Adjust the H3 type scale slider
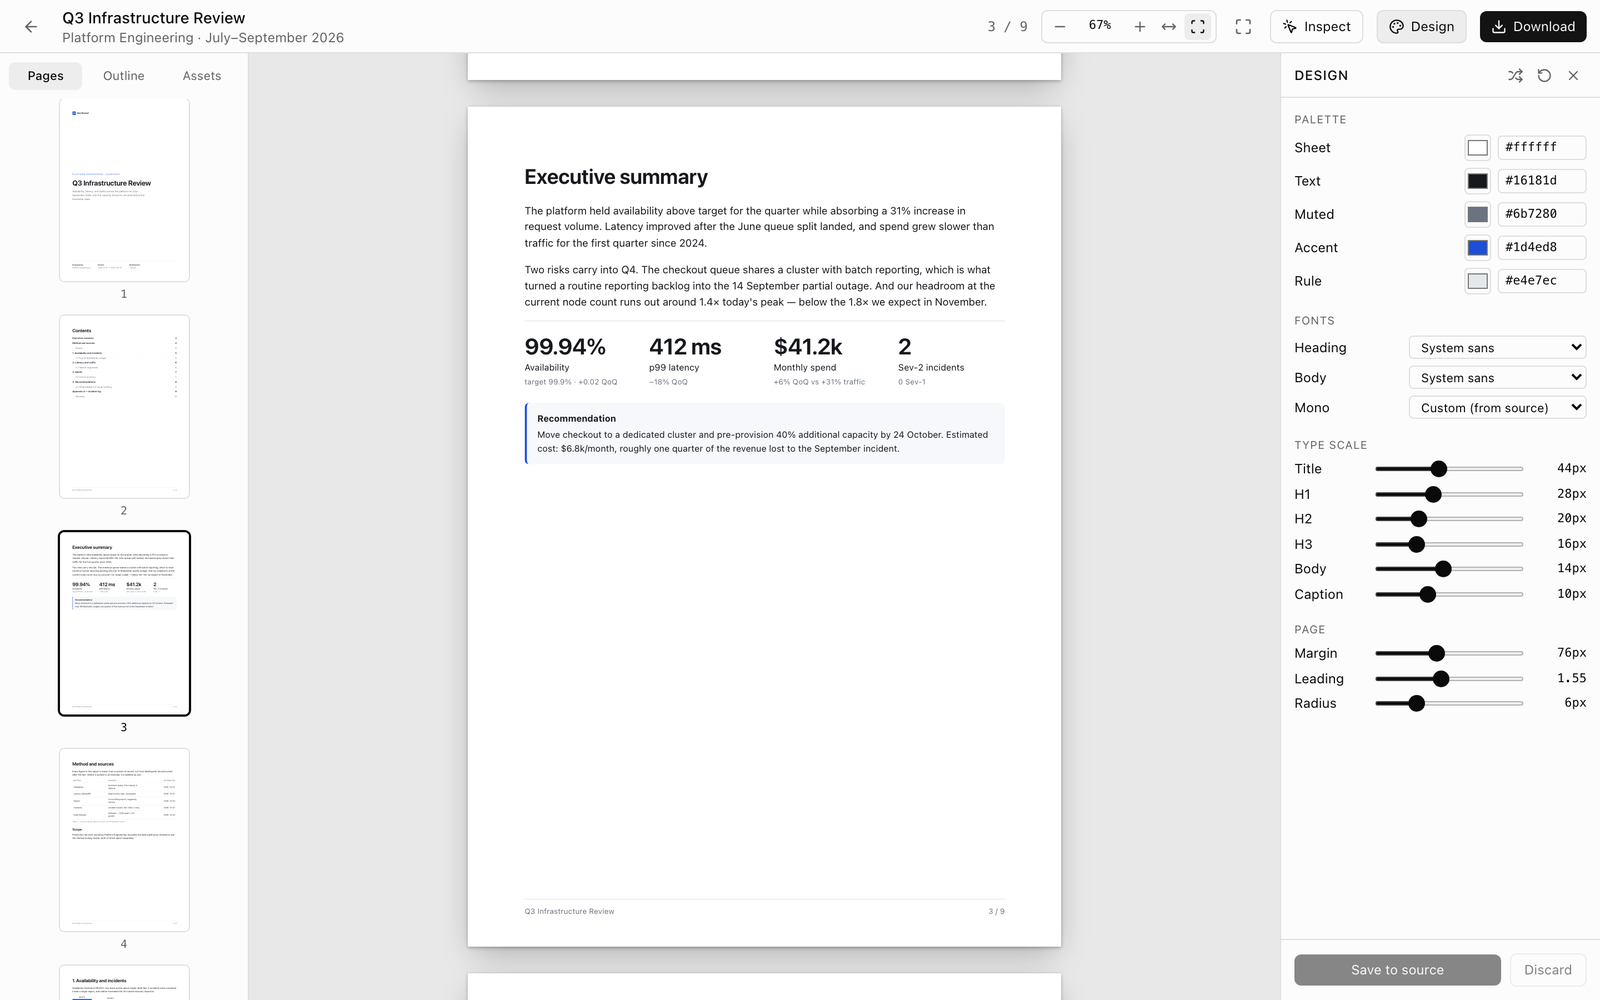This screenshot has height=1000, width=1600. coord(1449,544)
